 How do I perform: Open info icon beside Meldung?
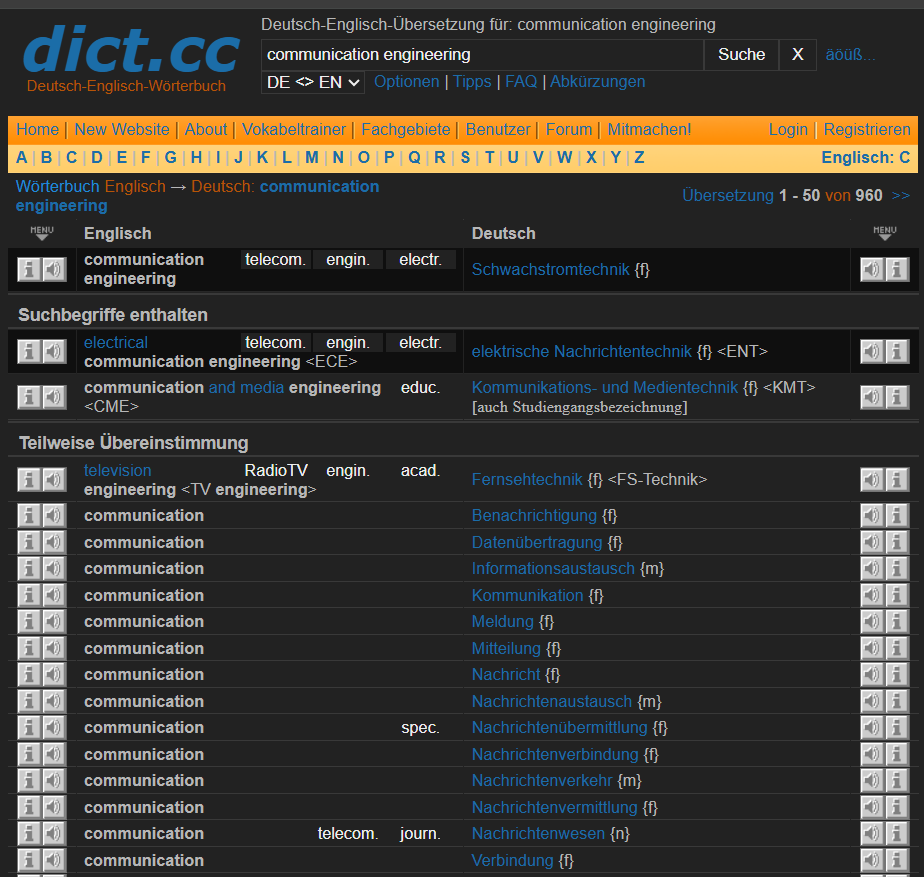[x=897, y=621]
